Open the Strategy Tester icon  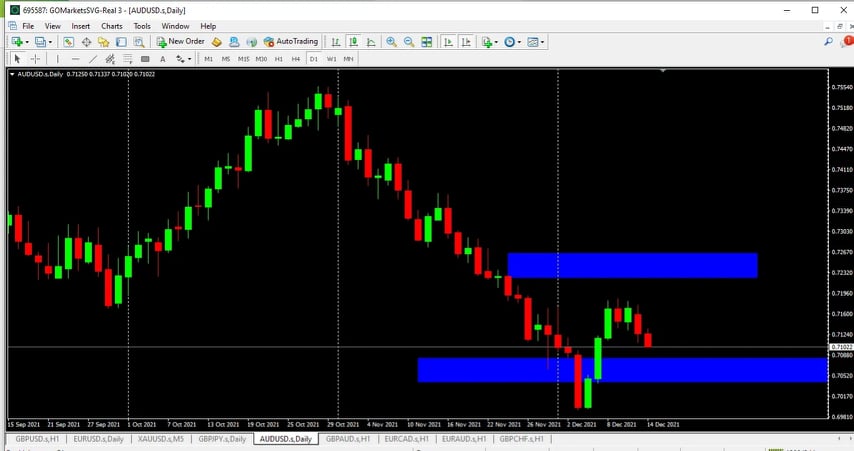point(139,42)
